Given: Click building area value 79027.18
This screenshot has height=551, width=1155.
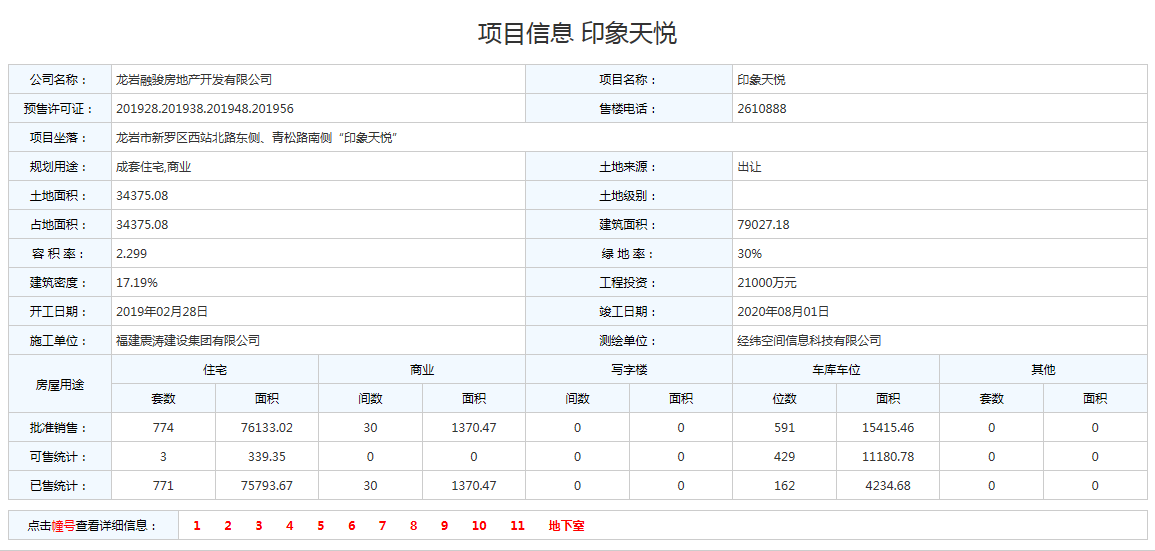Looking at the screenshot, I should pos(763,225).
